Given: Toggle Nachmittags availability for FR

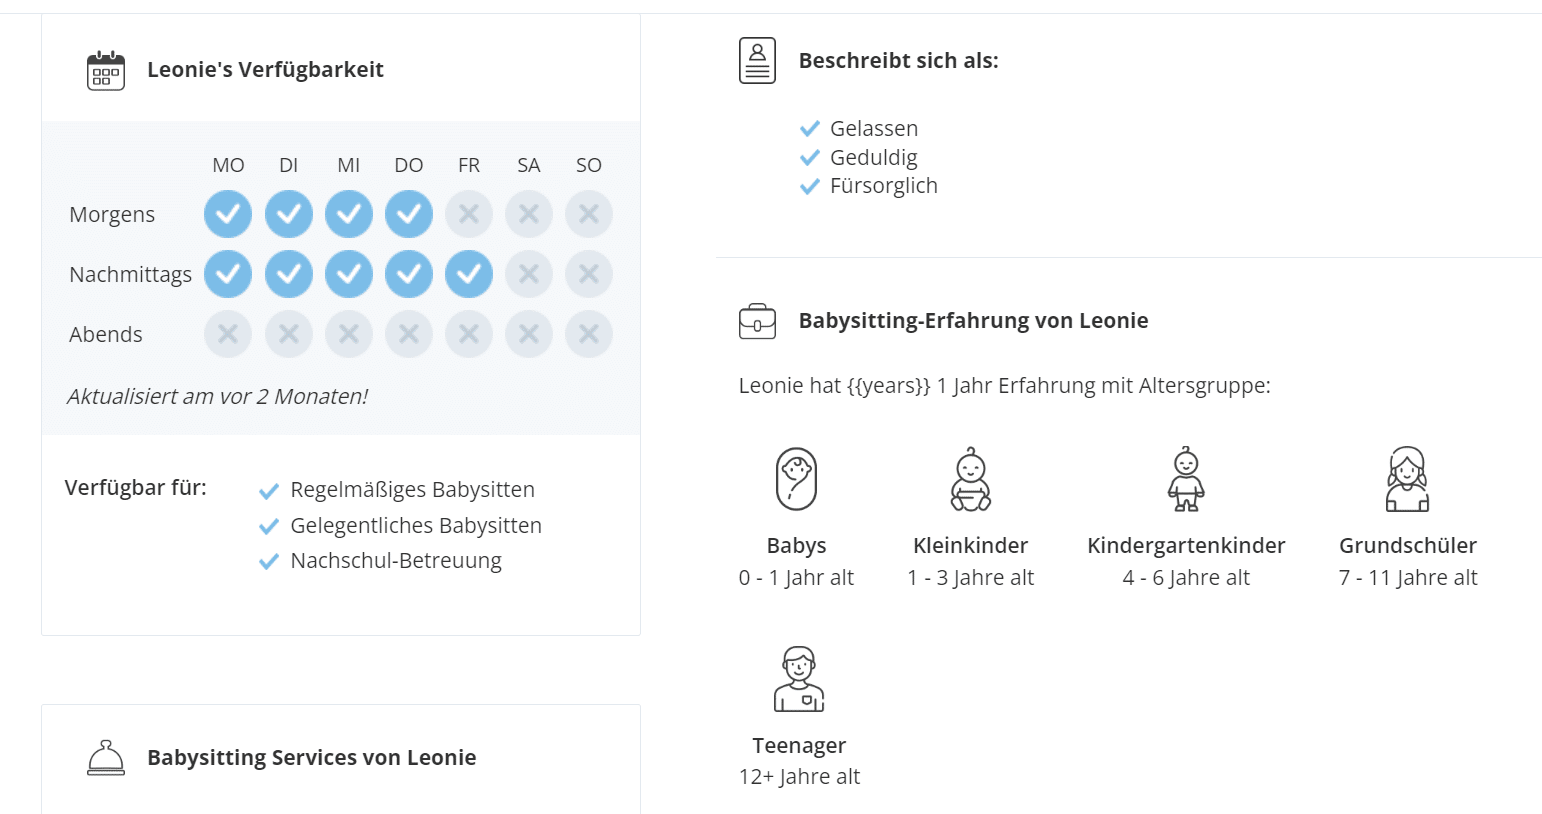Looking at the screenshot, I should [469, 274].
